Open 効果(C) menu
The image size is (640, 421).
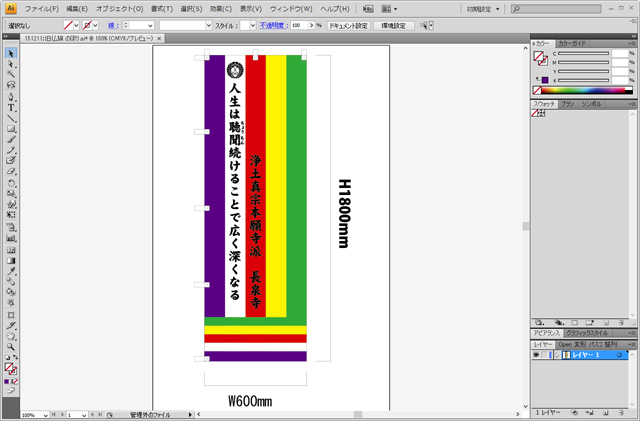pos(221,9)
